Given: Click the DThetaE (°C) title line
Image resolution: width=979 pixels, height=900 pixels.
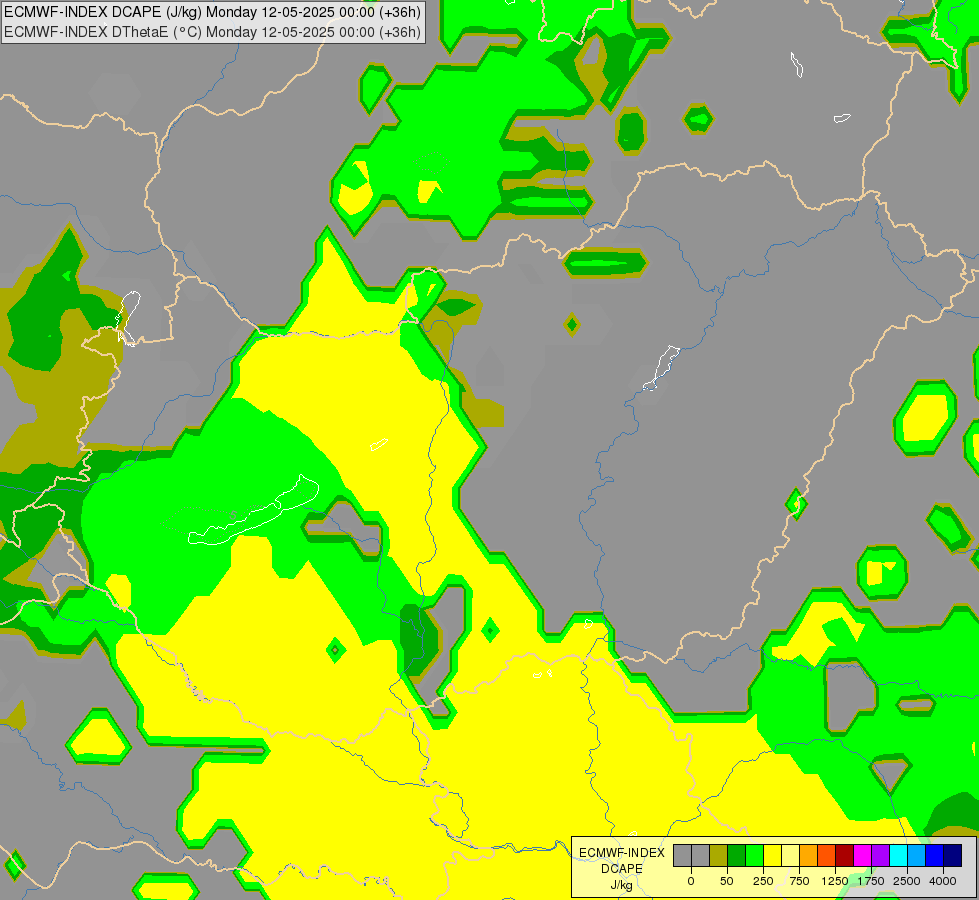Looking at the screenshot, I should coord(212,32).
